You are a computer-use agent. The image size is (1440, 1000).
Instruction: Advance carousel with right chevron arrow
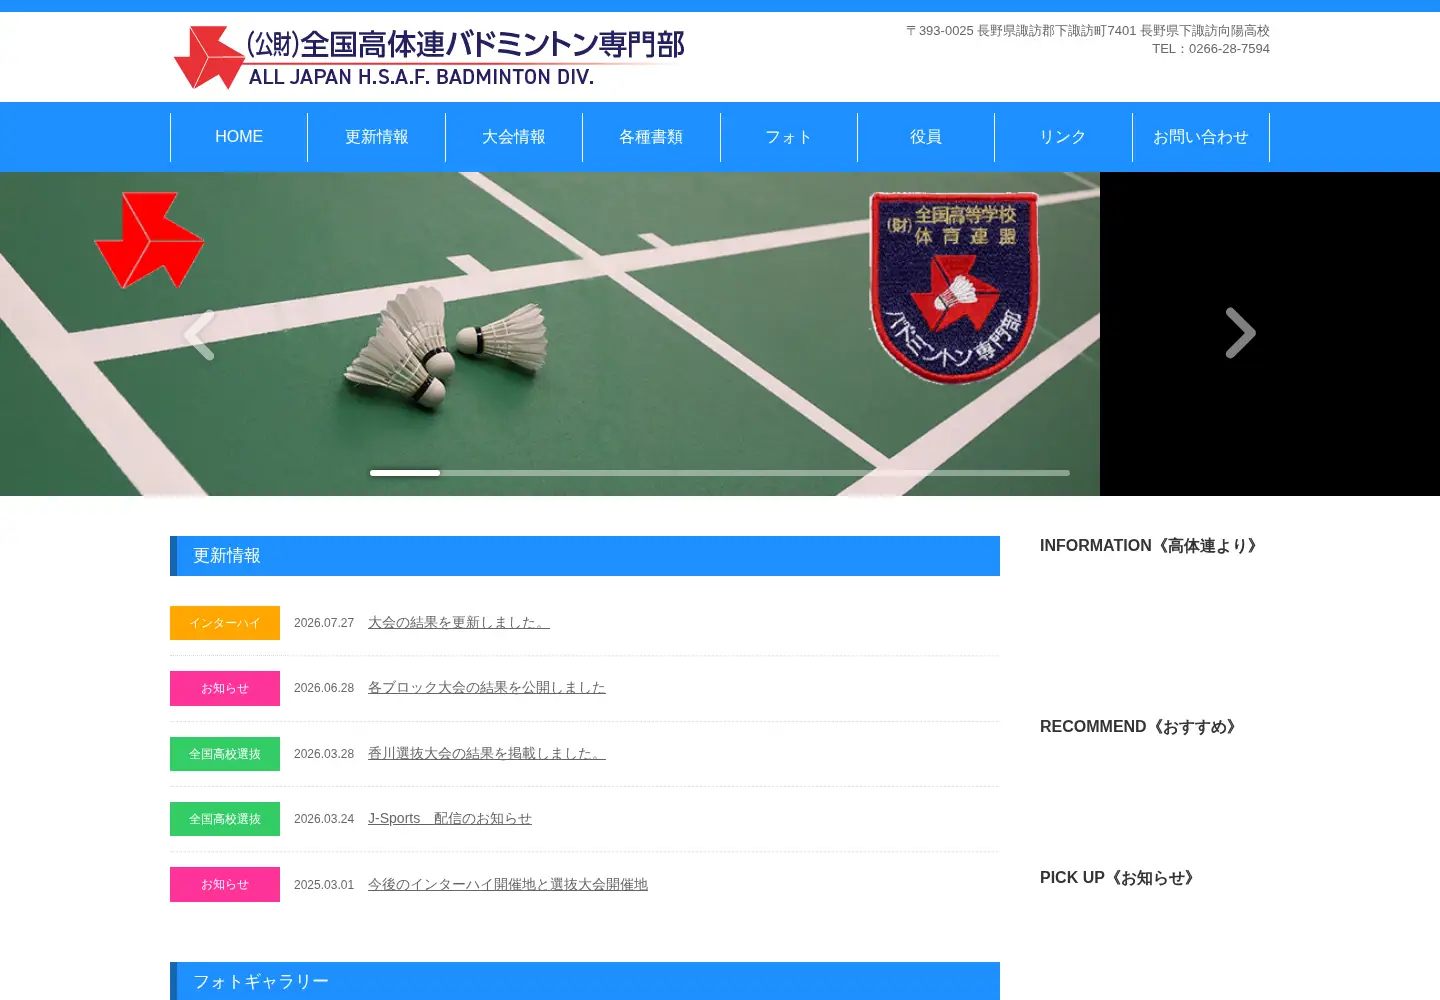[1240, 333]
